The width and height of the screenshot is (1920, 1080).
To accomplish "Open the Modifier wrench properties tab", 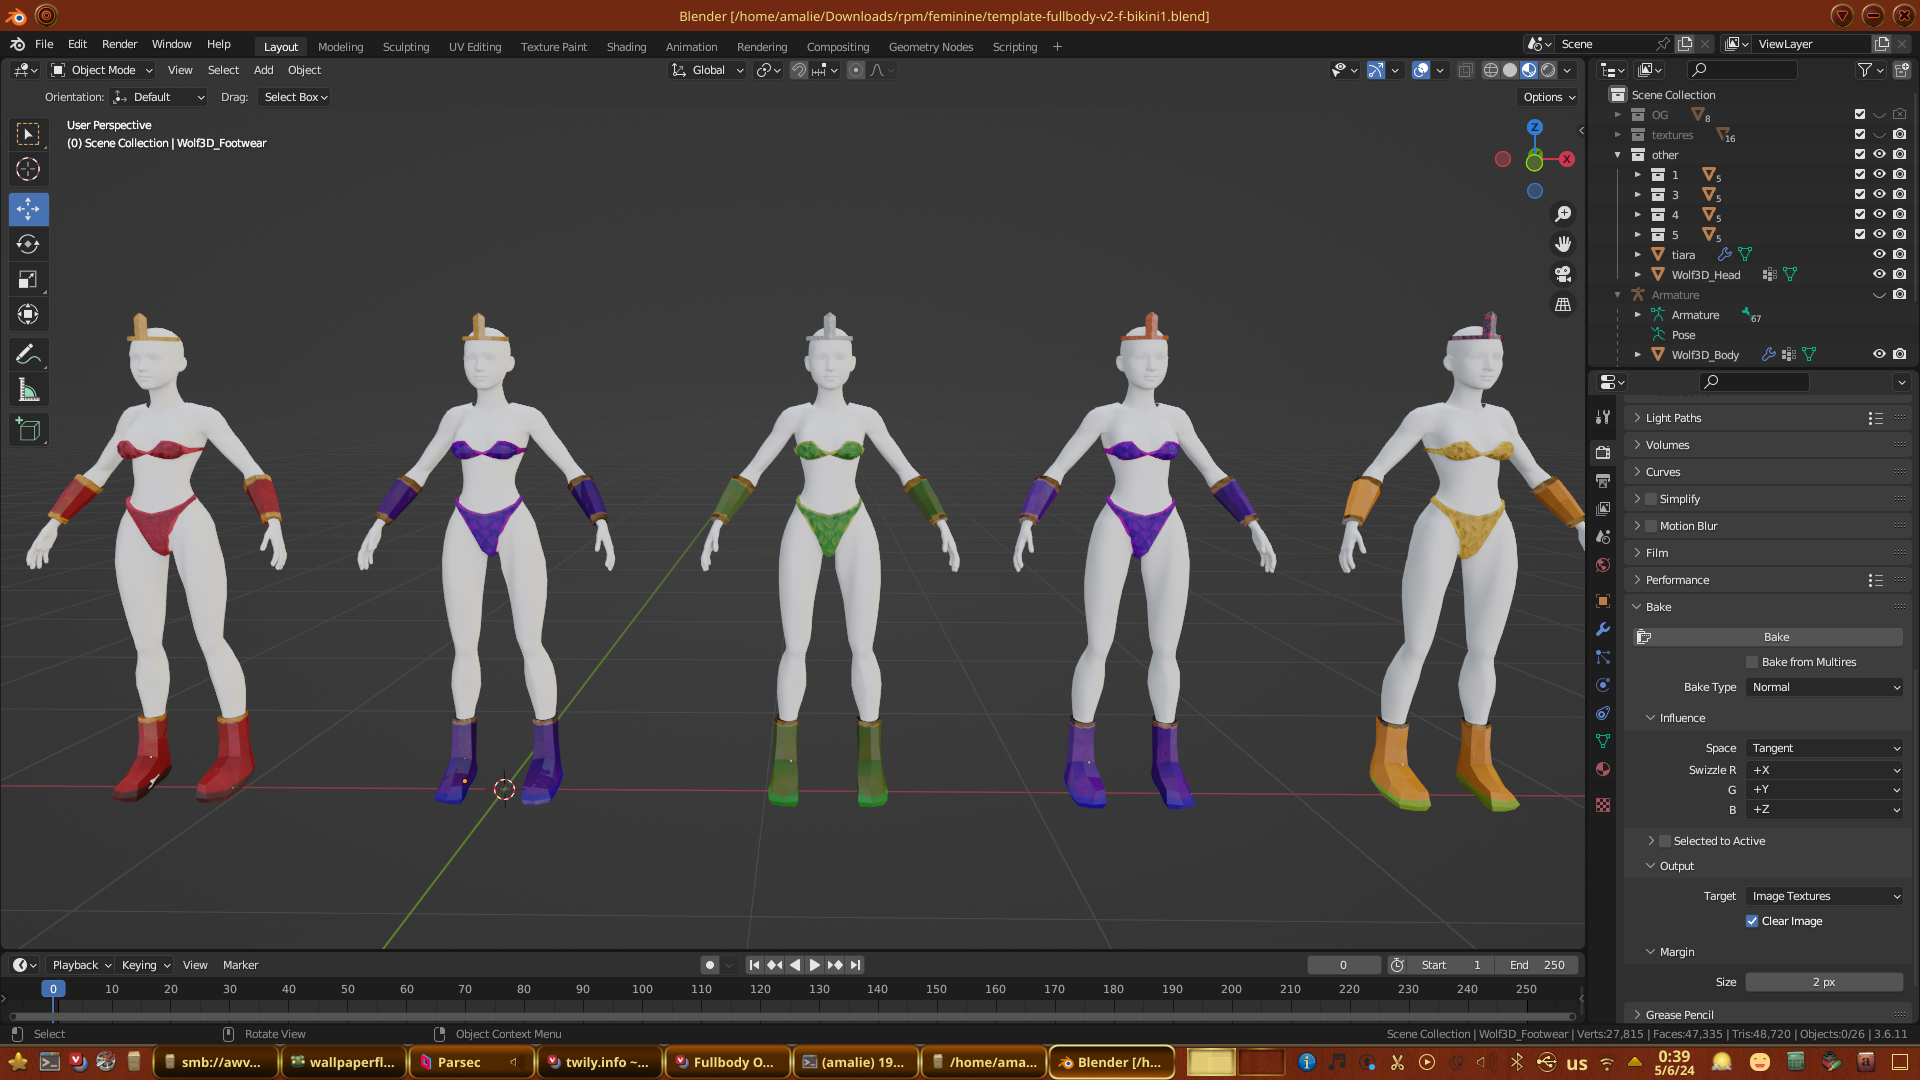I will (1603, 629).
